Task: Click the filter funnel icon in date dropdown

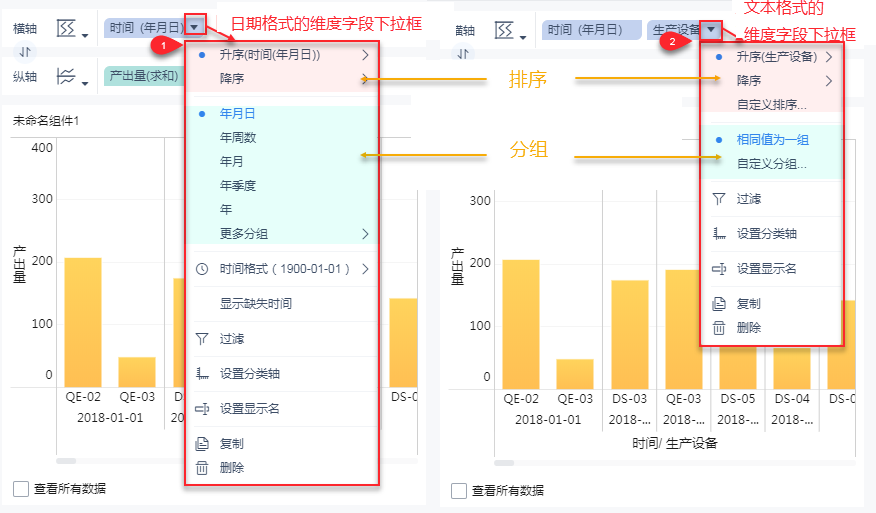Action: click(x=202, y=339)
